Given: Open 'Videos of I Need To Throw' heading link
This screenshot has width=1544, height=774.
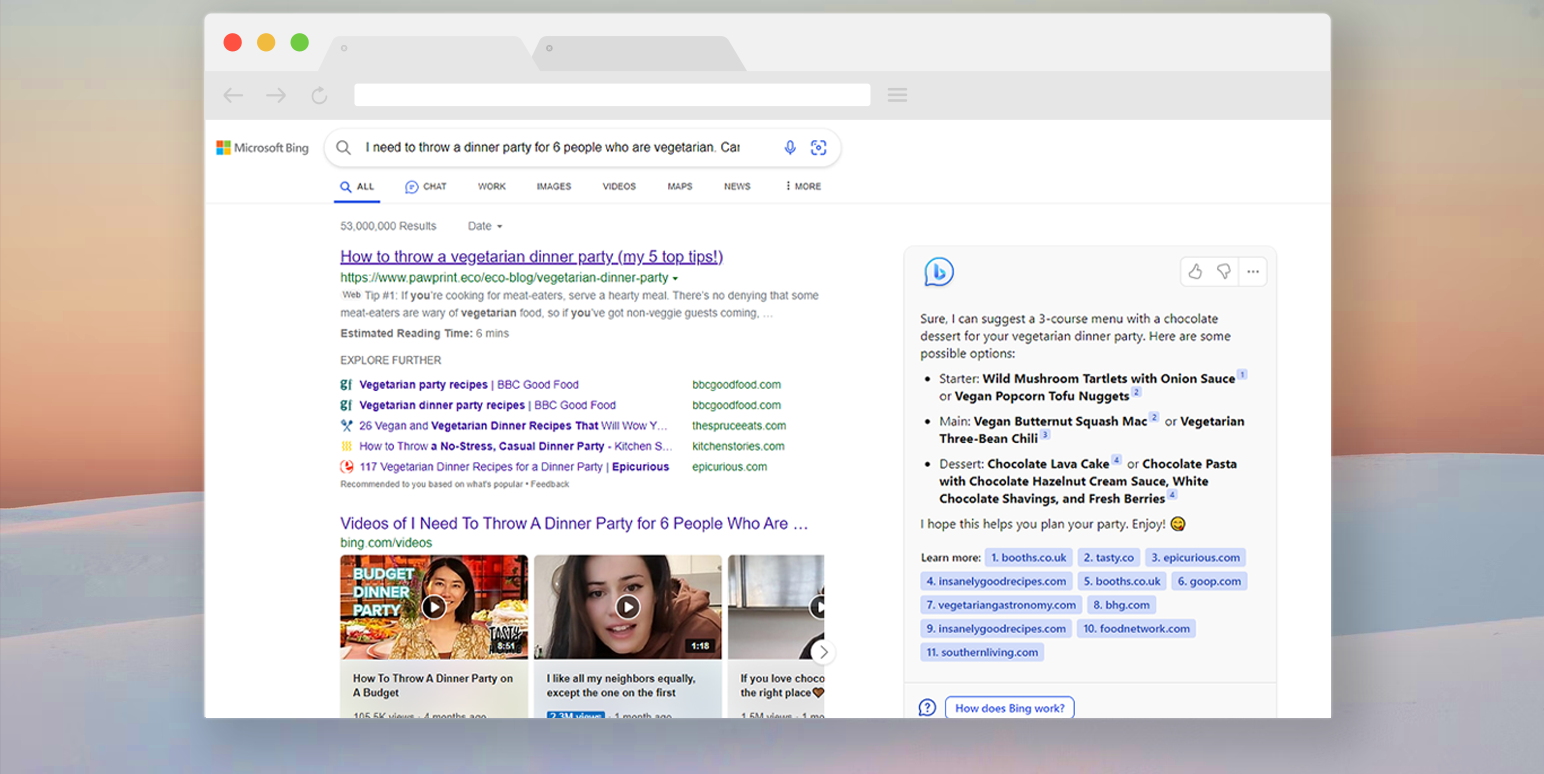Looking at the screenshot, I should 574,524.
